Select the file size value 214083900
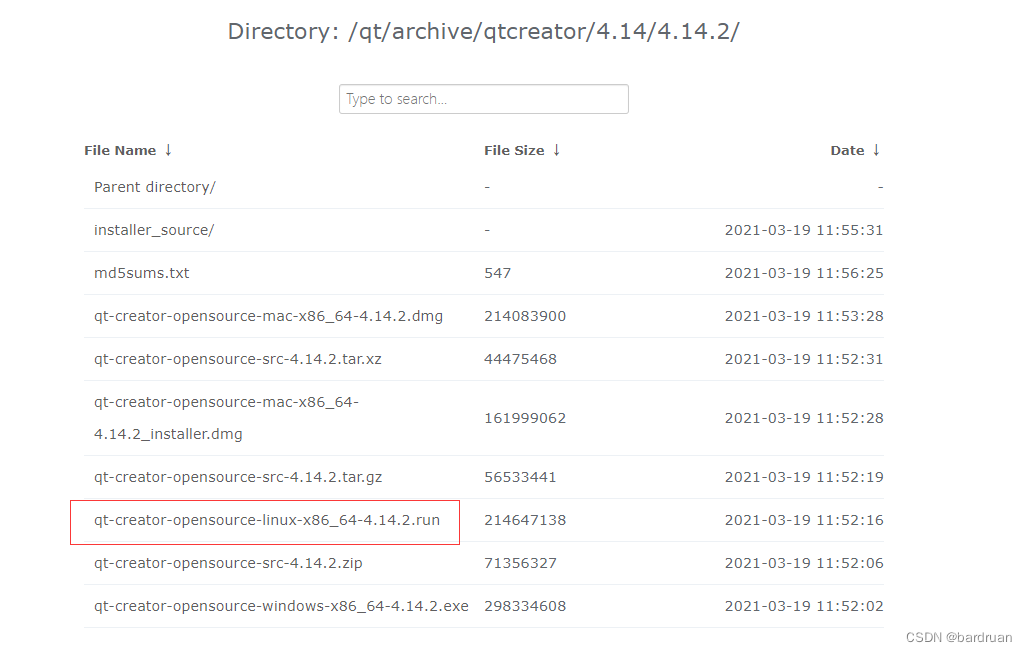 click(x=525, y=316)
